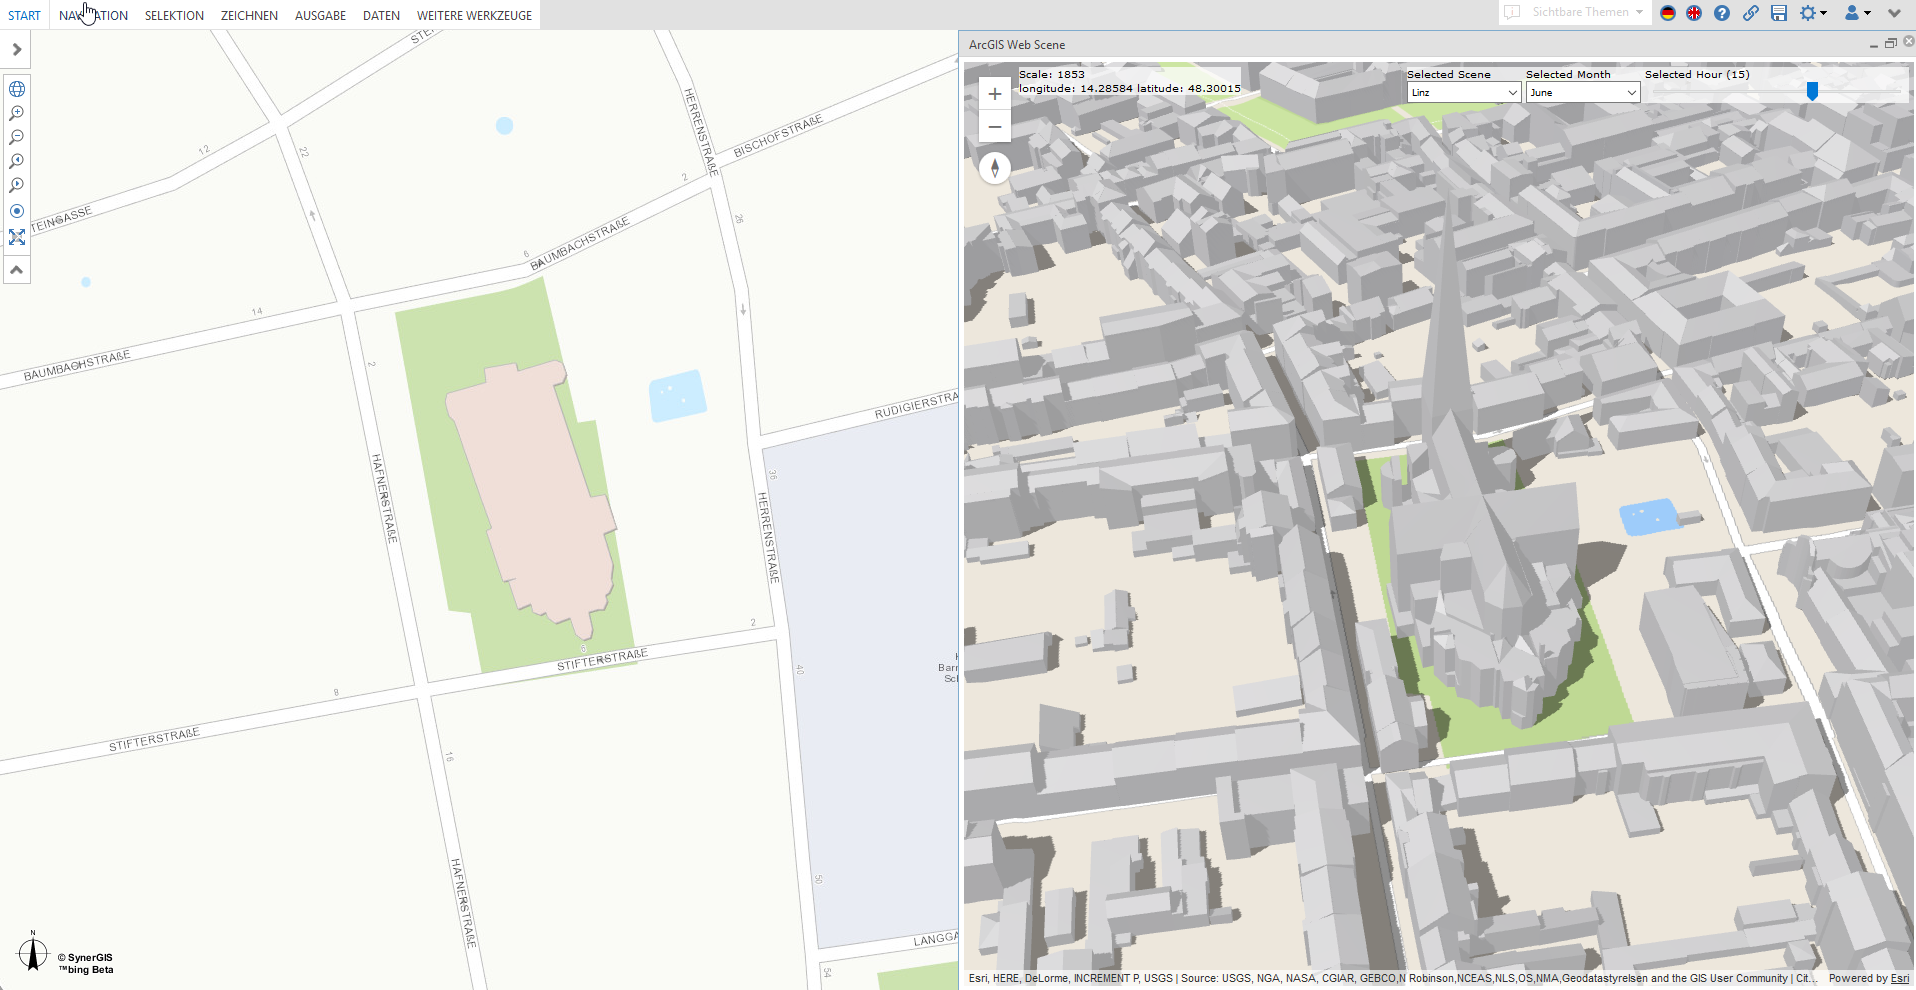Click the locate position target icon

(17, 211)
